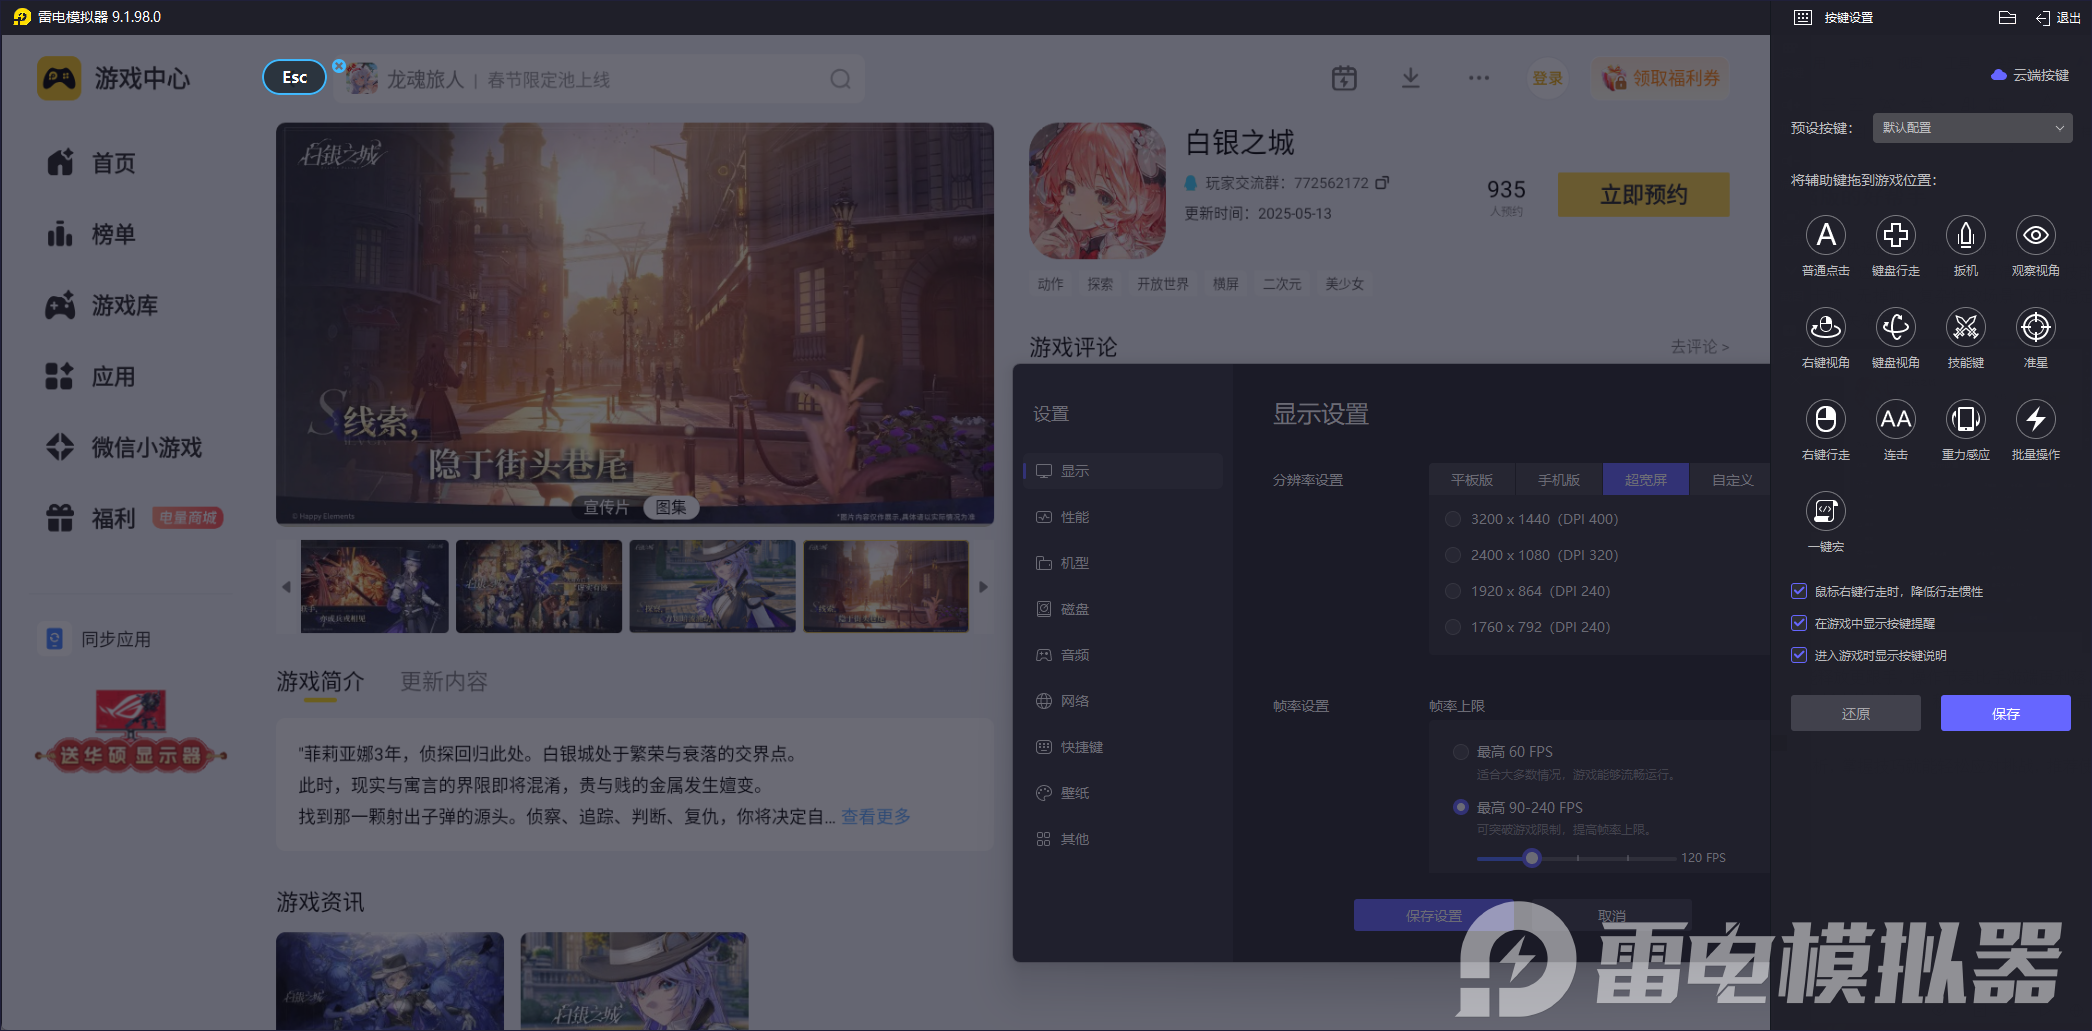The width and height of the screenshot is (2092, 1031).
Task: Open 性能 performance settings section
Action: point(1123,517)
